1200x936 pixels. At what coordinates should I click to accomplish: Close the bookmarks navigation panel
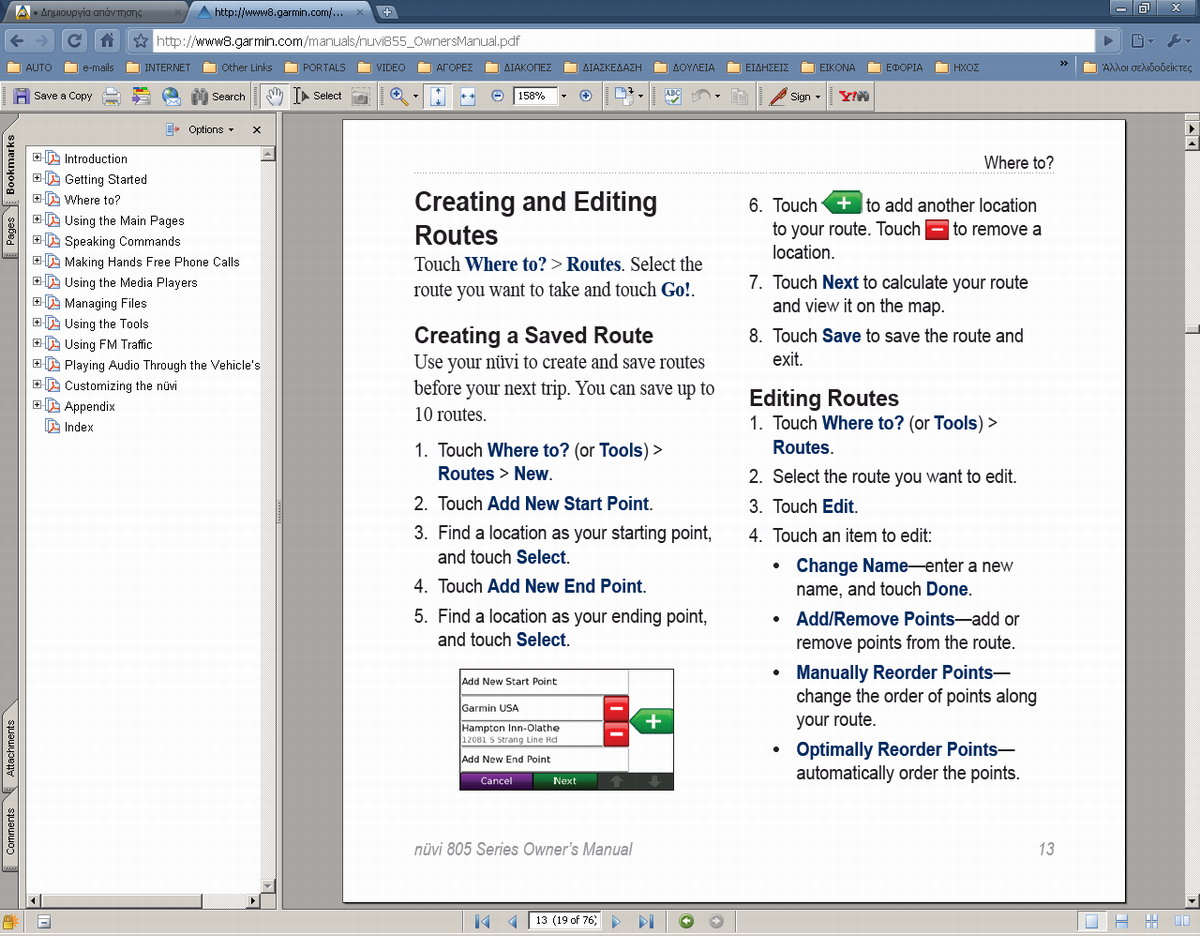tap(257, 130)
